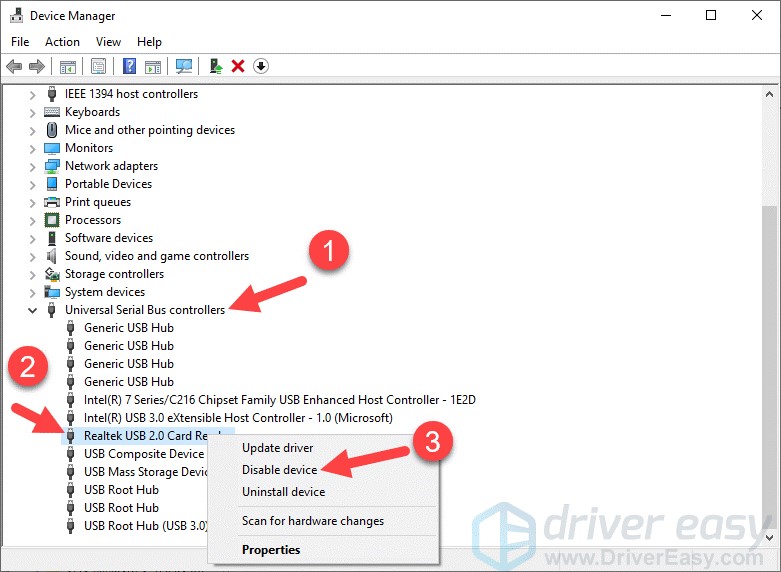This screenshot has height=572, width=781.
Task: Select USB Composite Device
Action: pos(144,454)
